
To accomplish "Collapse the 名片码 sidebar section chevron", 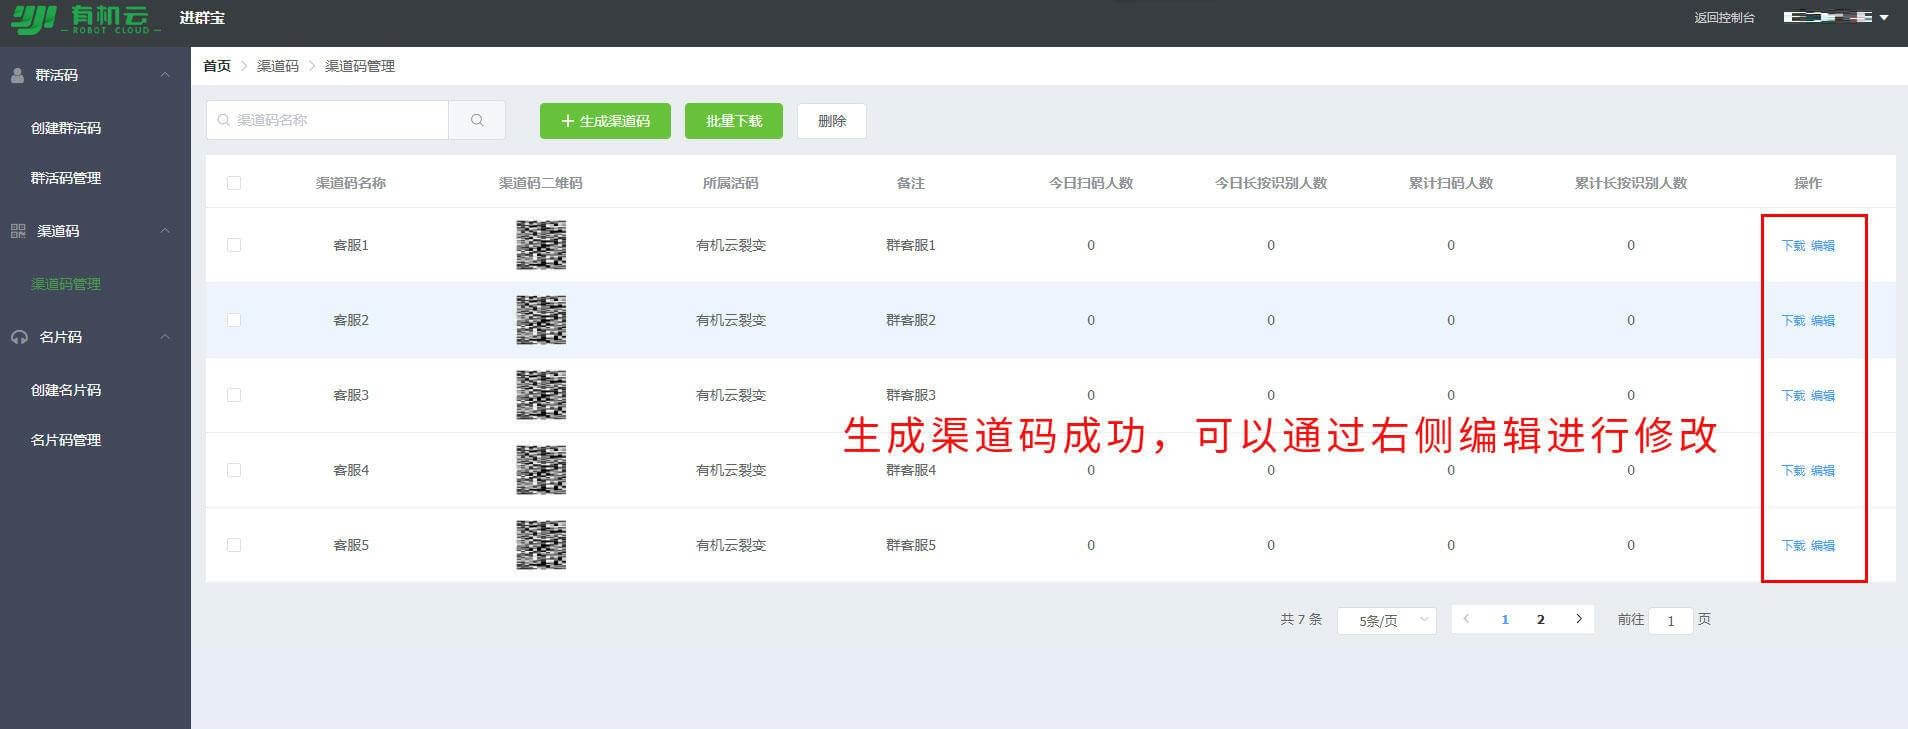I will (165, 337).
